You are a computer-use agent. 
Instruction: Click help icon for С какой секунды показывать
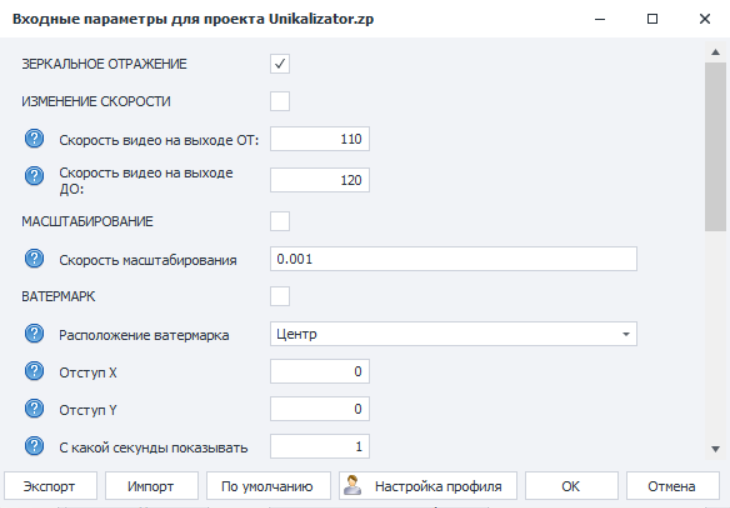33,446
